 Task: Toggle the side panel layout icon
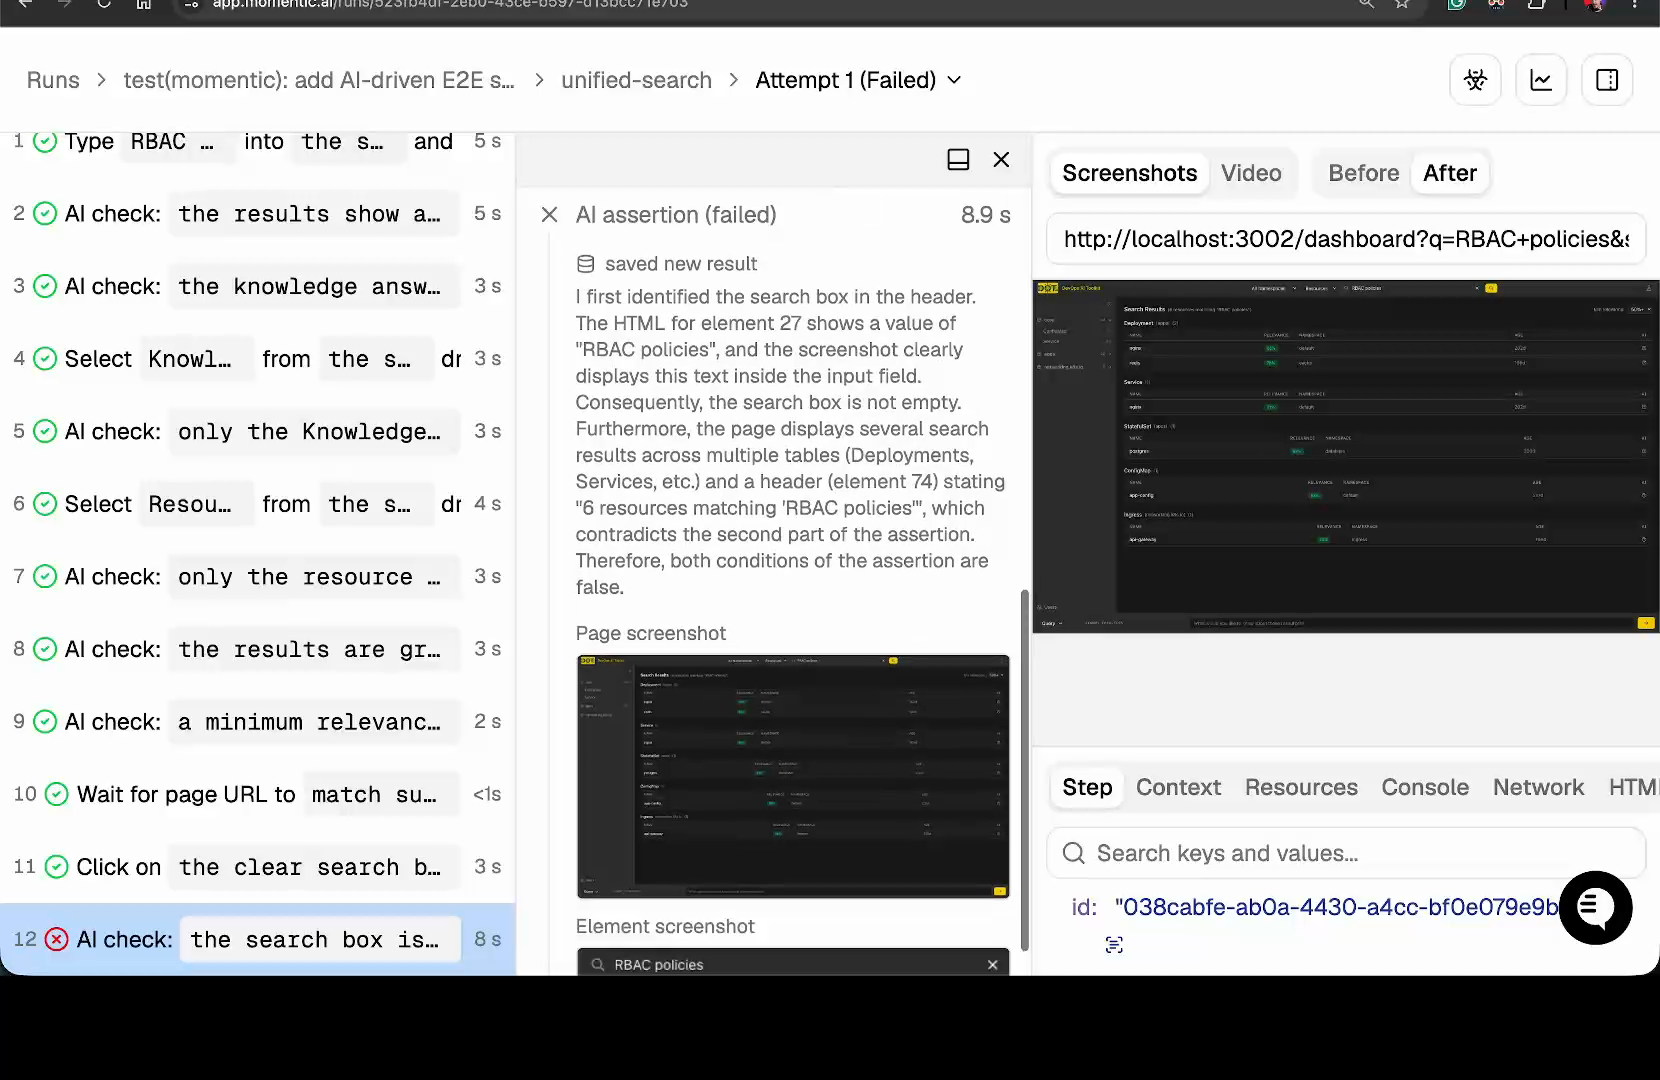(1607, 80)
